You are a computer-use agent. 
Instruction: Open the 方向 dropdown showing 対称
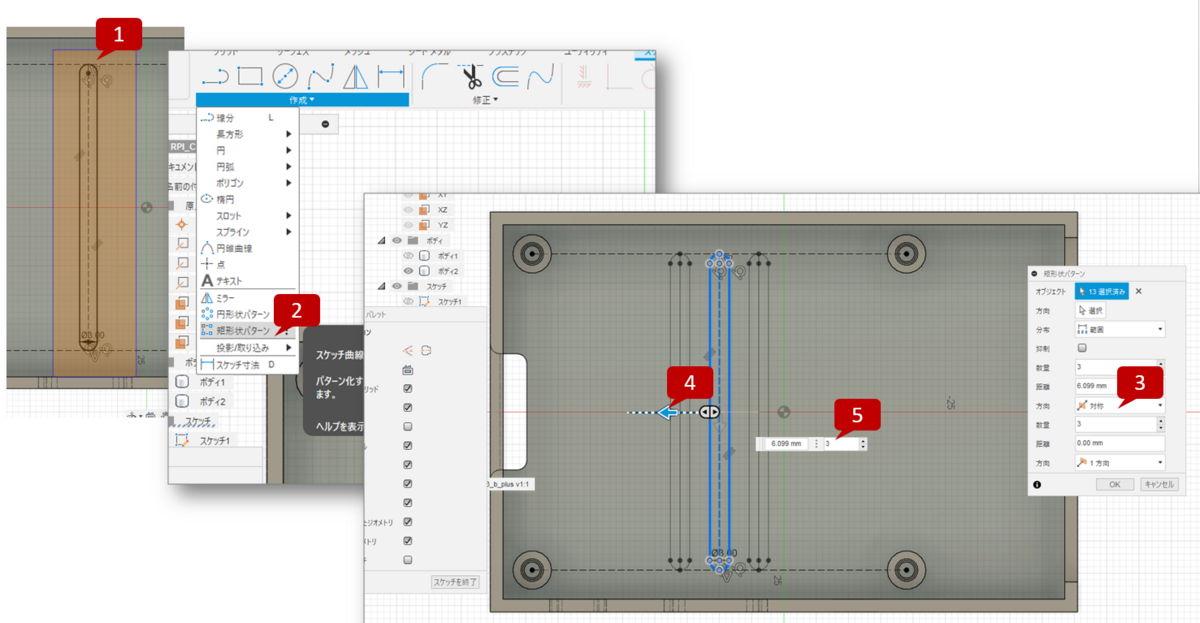[x=1120, y=405]
